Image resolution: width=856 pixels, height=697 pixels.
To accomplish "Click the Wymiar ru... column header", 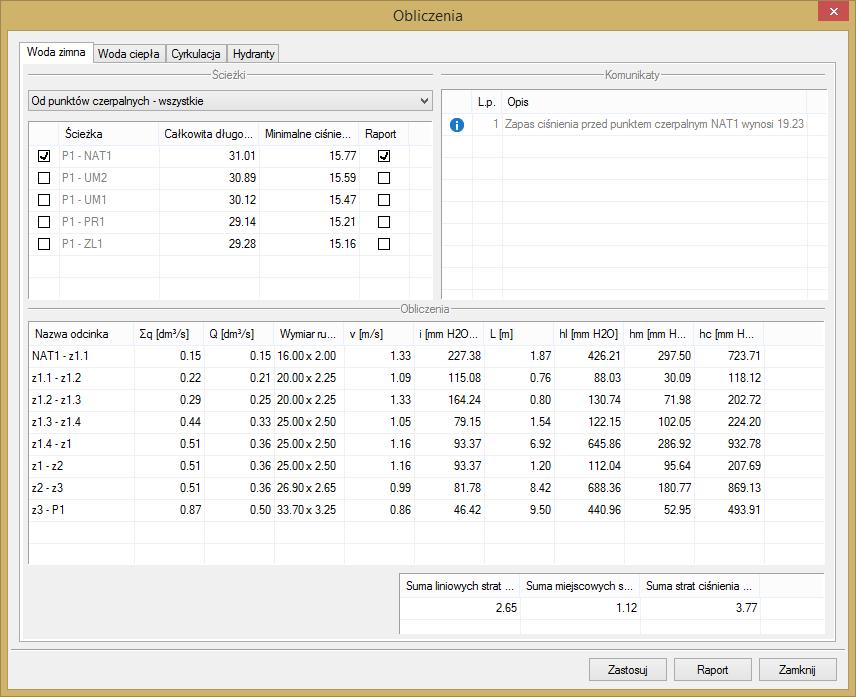I will coord(309,334).
